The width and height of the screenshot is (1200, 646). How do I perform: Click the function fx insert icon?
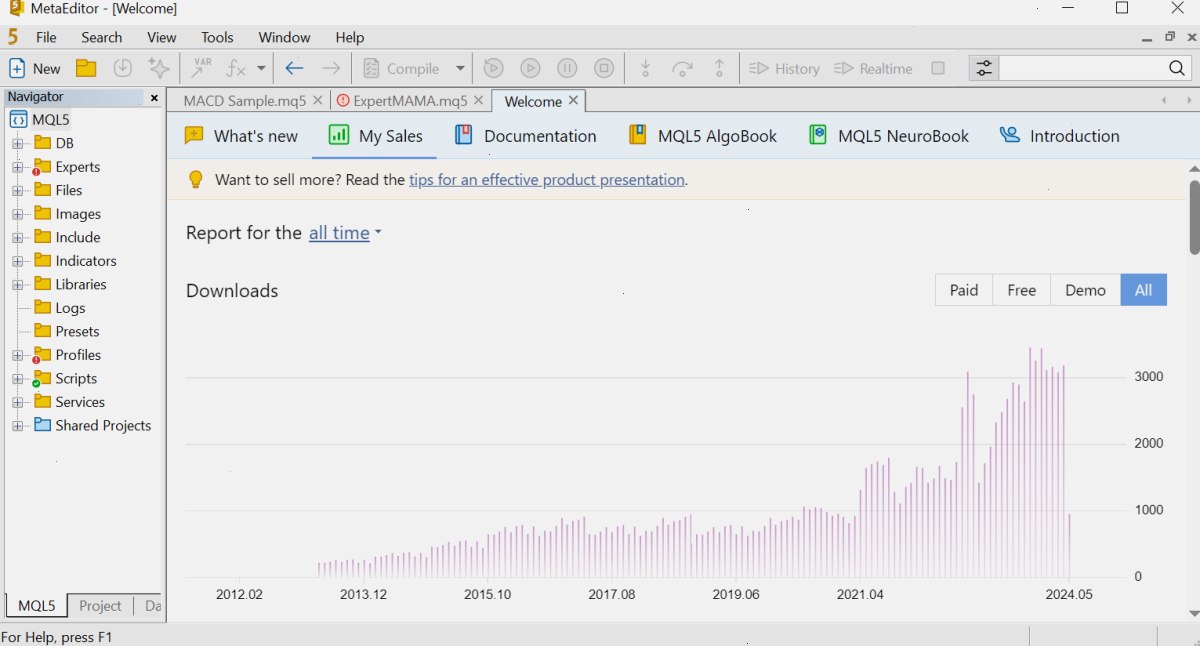click(x=236, y=68)
